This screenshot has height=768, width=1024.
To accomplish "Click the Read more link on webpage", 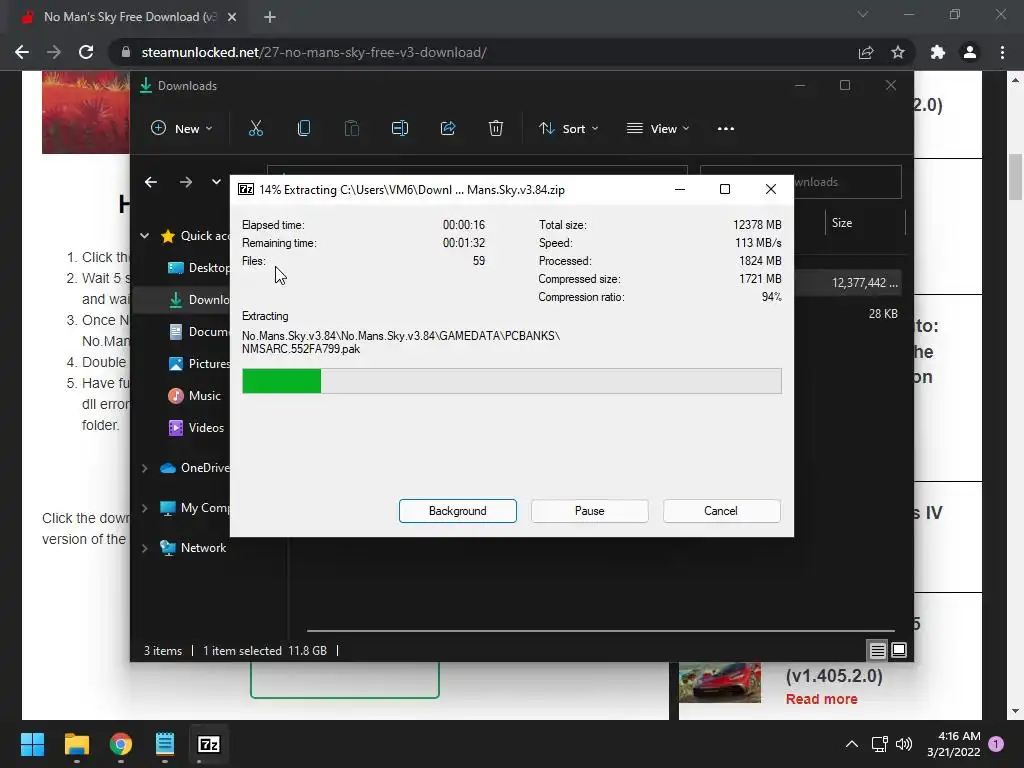I will point(822,699).
